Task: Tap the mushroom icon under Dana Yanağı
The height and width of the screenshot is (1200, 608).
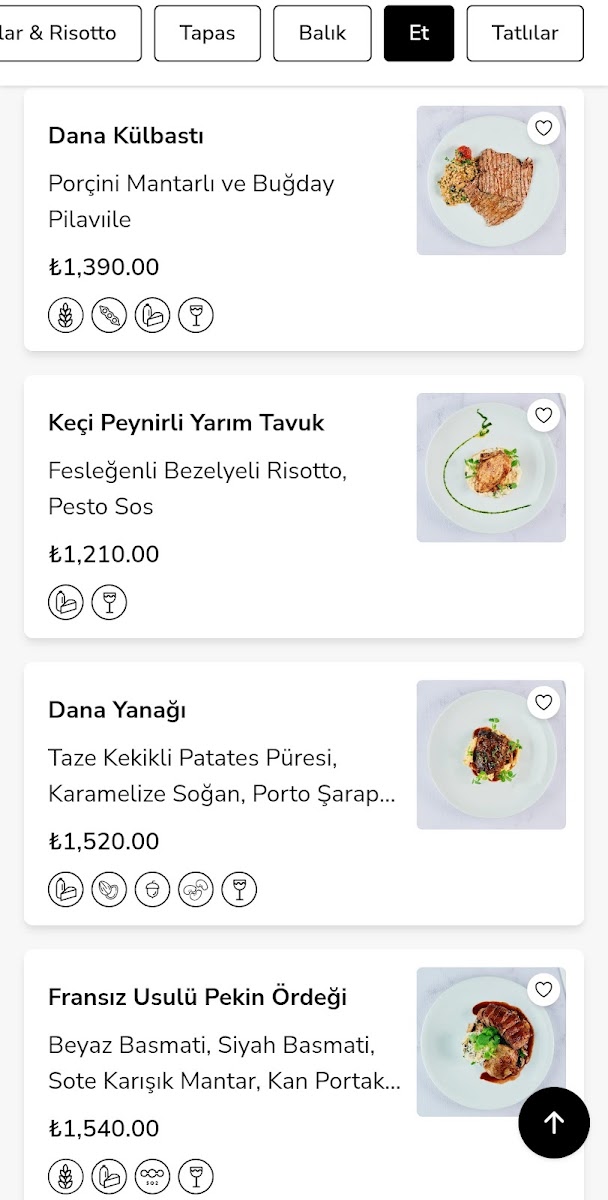Action: pos(196,890)
